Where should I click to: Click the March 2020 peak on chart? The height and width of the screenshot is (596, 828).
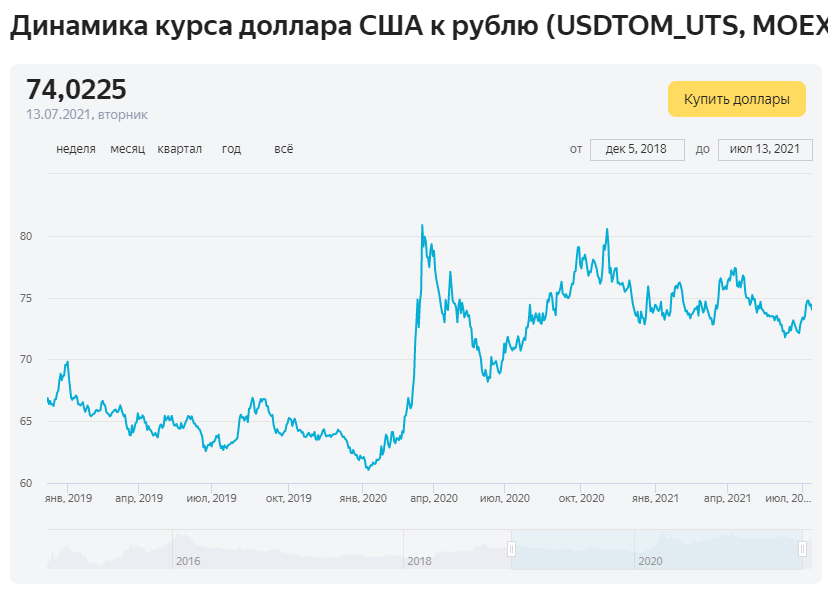coord(422,225)
